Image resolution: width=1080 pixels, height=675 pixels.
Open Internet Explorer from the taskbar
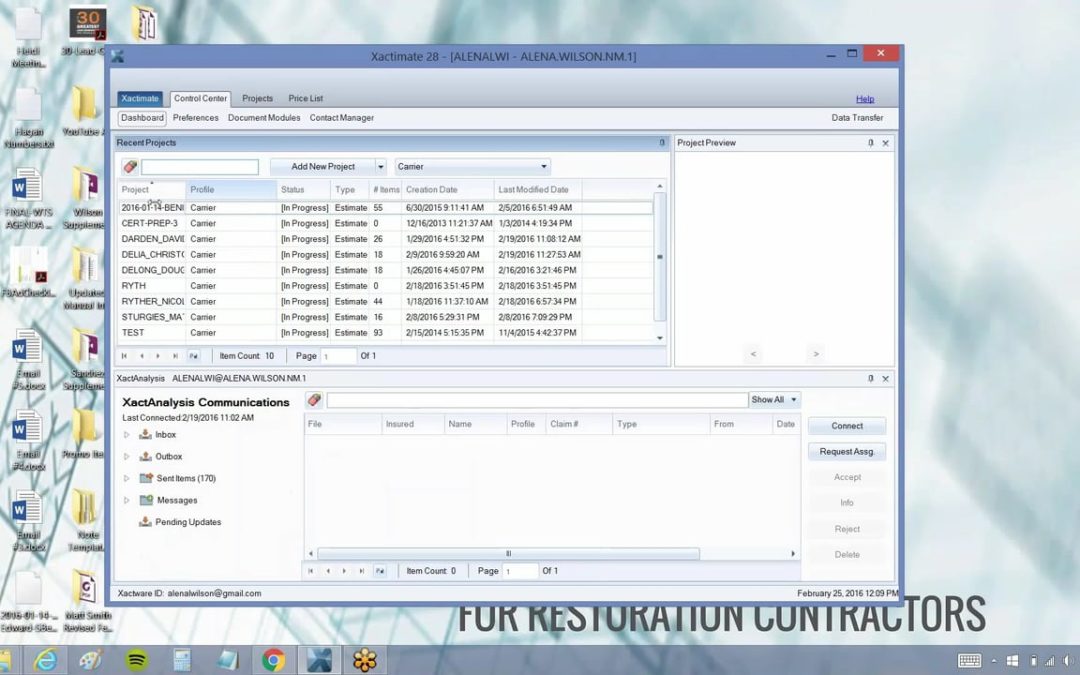pos(45,660)
